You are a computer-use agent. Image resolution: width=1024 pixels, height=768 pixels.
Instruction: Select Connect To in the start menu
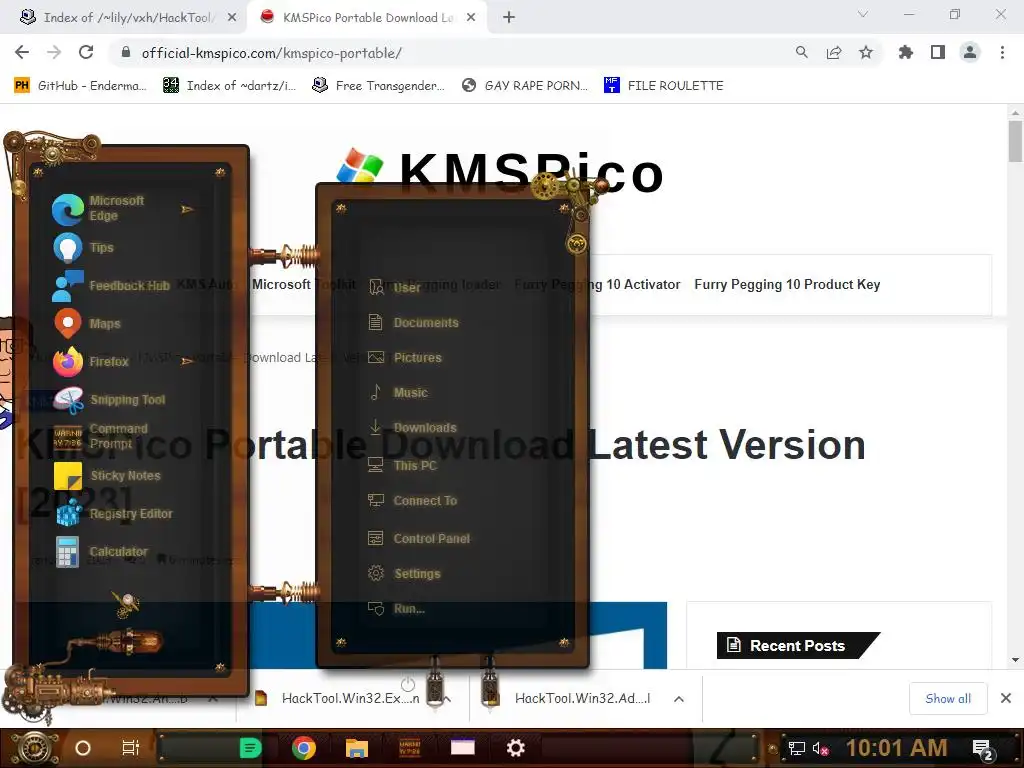pyautogui.click(x=412, y=501)
